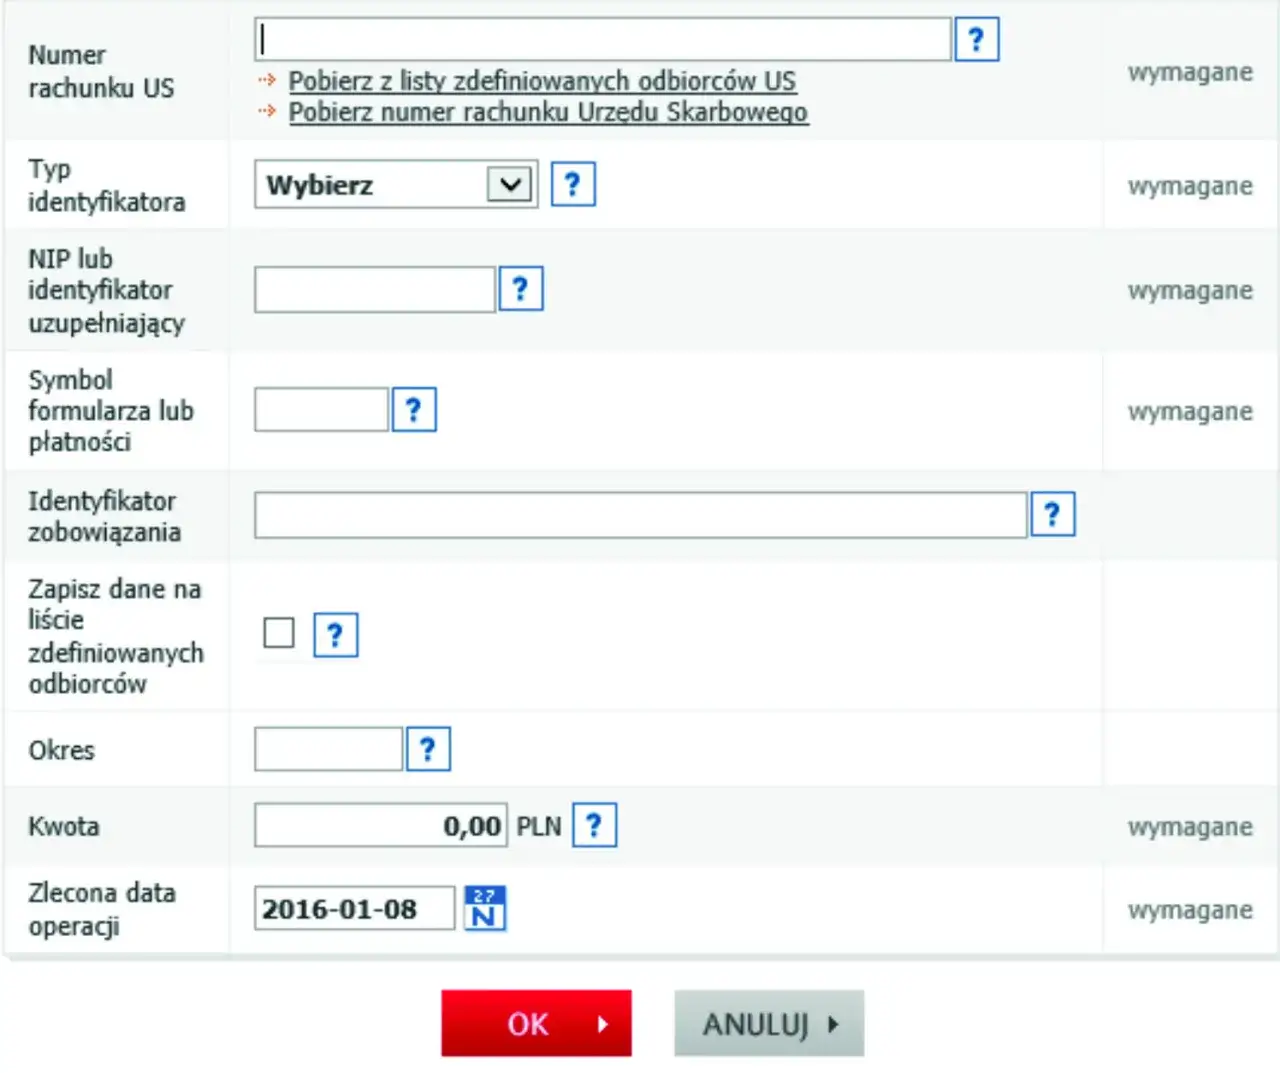The image size is (1280, 1073).
Task: Open help for Identyfikator zobowiązania
Action: (1053, 513)
